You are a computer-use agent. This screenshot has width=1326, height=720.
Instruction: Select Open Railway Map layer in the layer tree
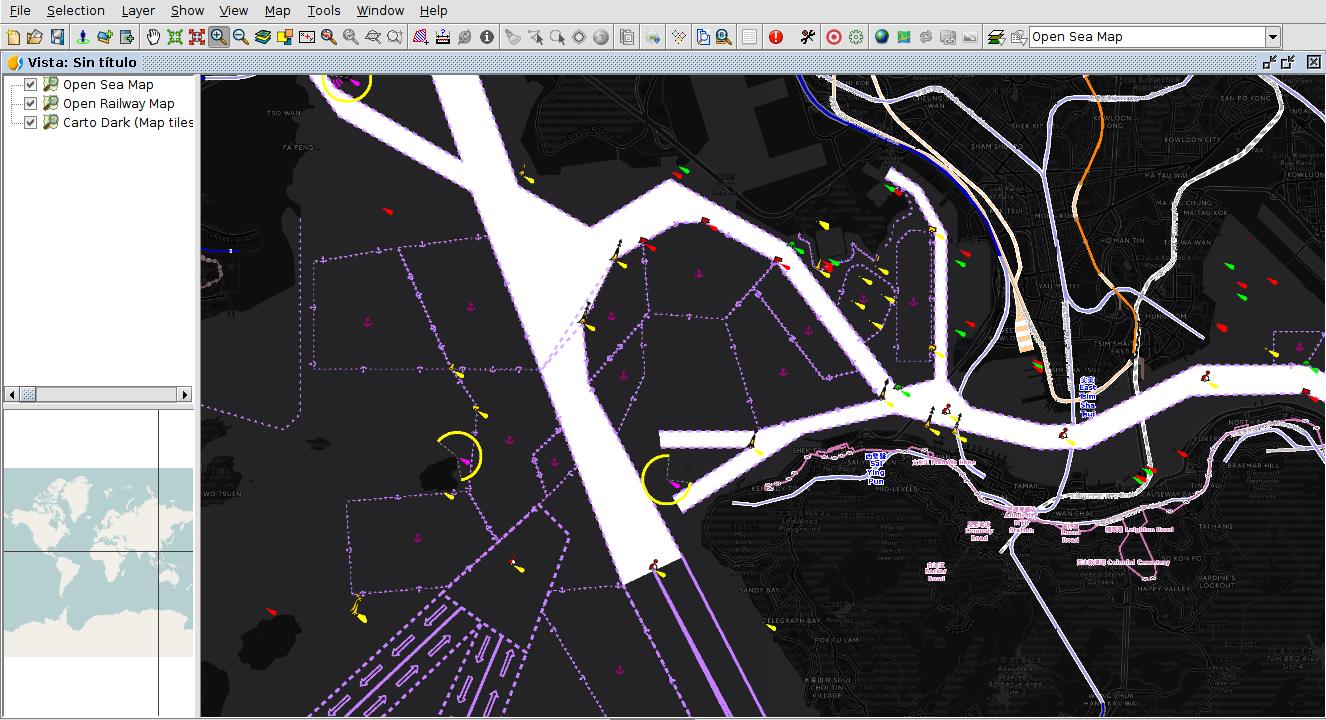pyautogui.click(x=118, y=104)
